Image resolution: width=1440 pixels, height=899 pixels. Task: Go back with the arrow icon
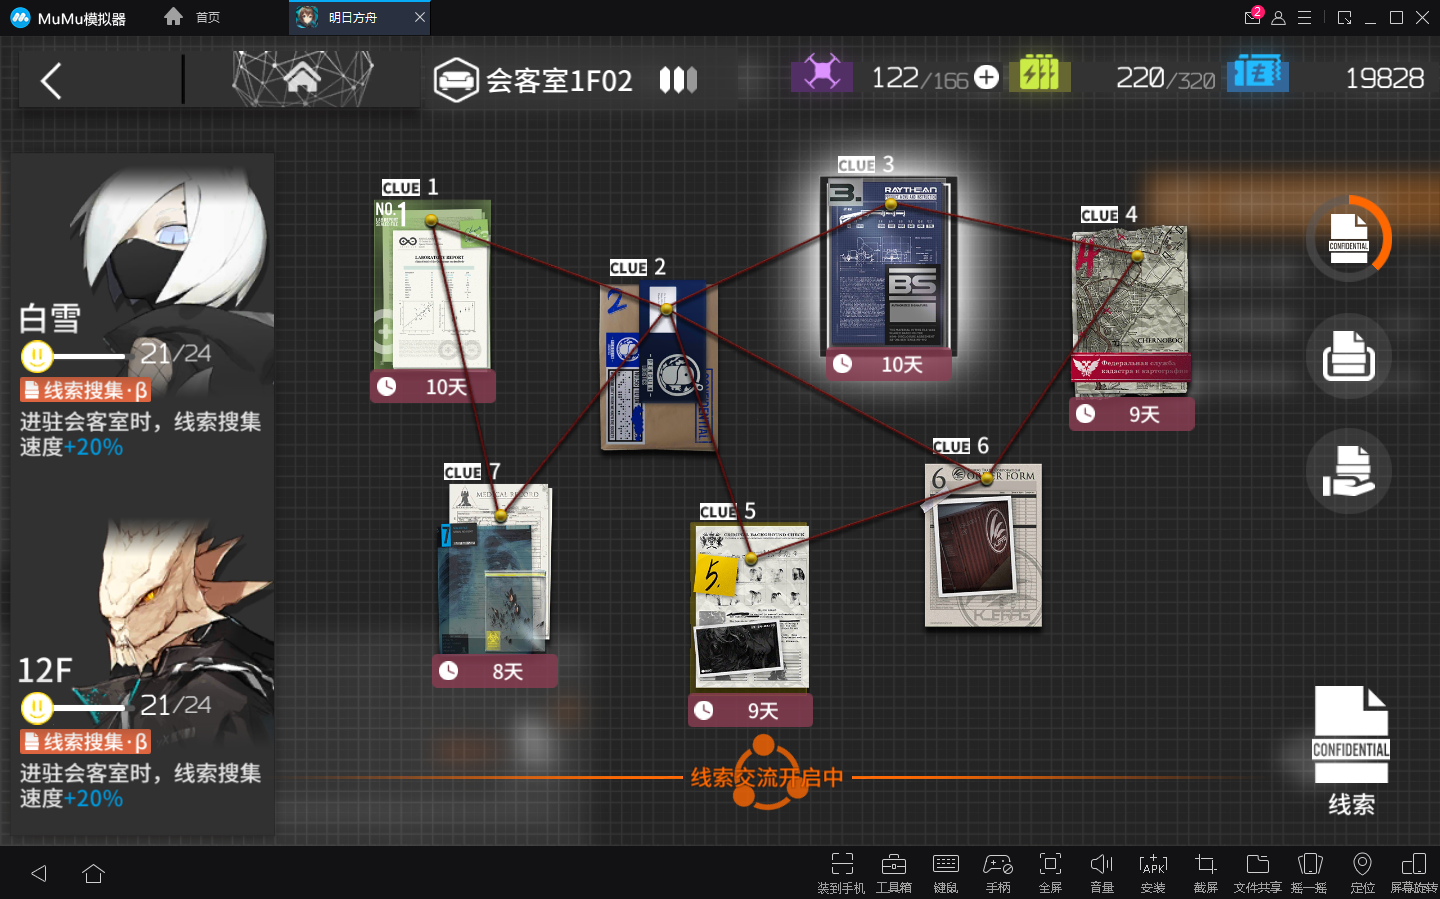(x=51, y=80)
